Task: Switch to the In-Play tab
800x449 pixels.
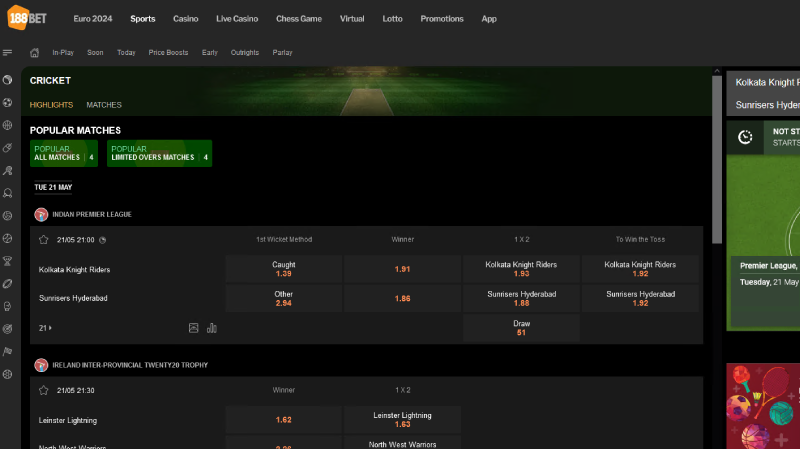Action: click(x=63, y=53)
